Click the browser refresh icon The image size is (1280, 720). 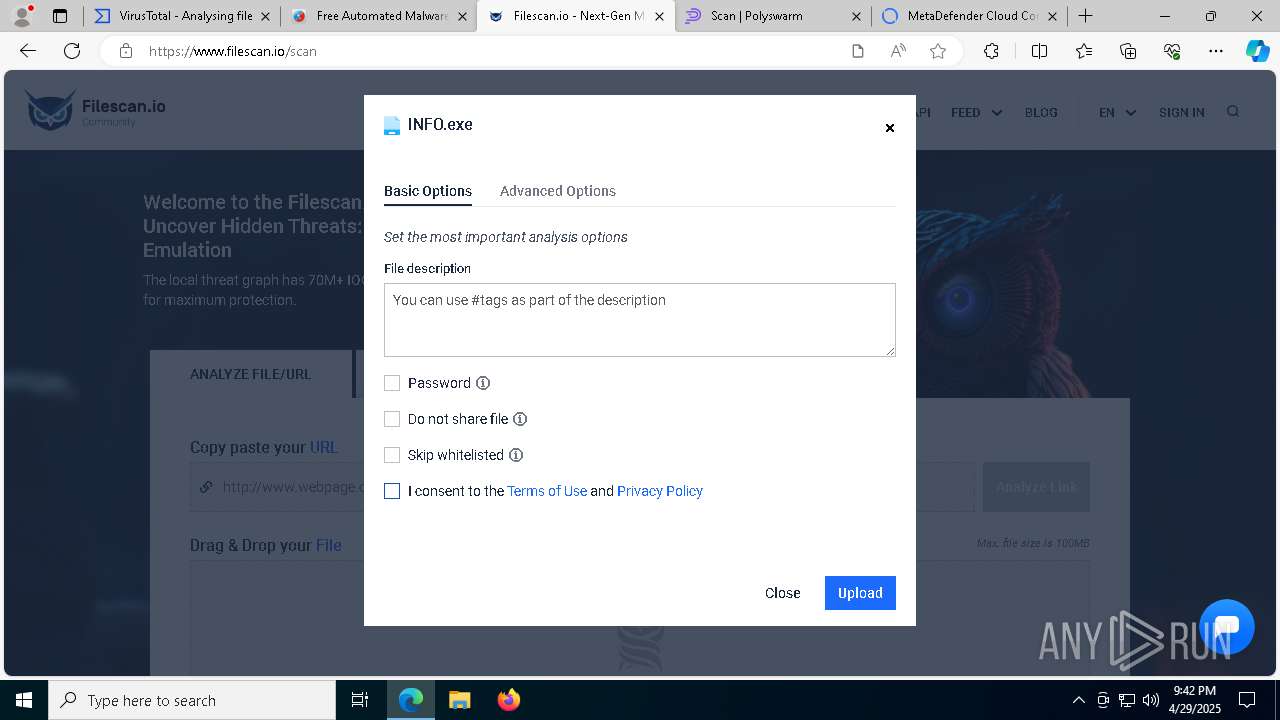tap(72, 51)
